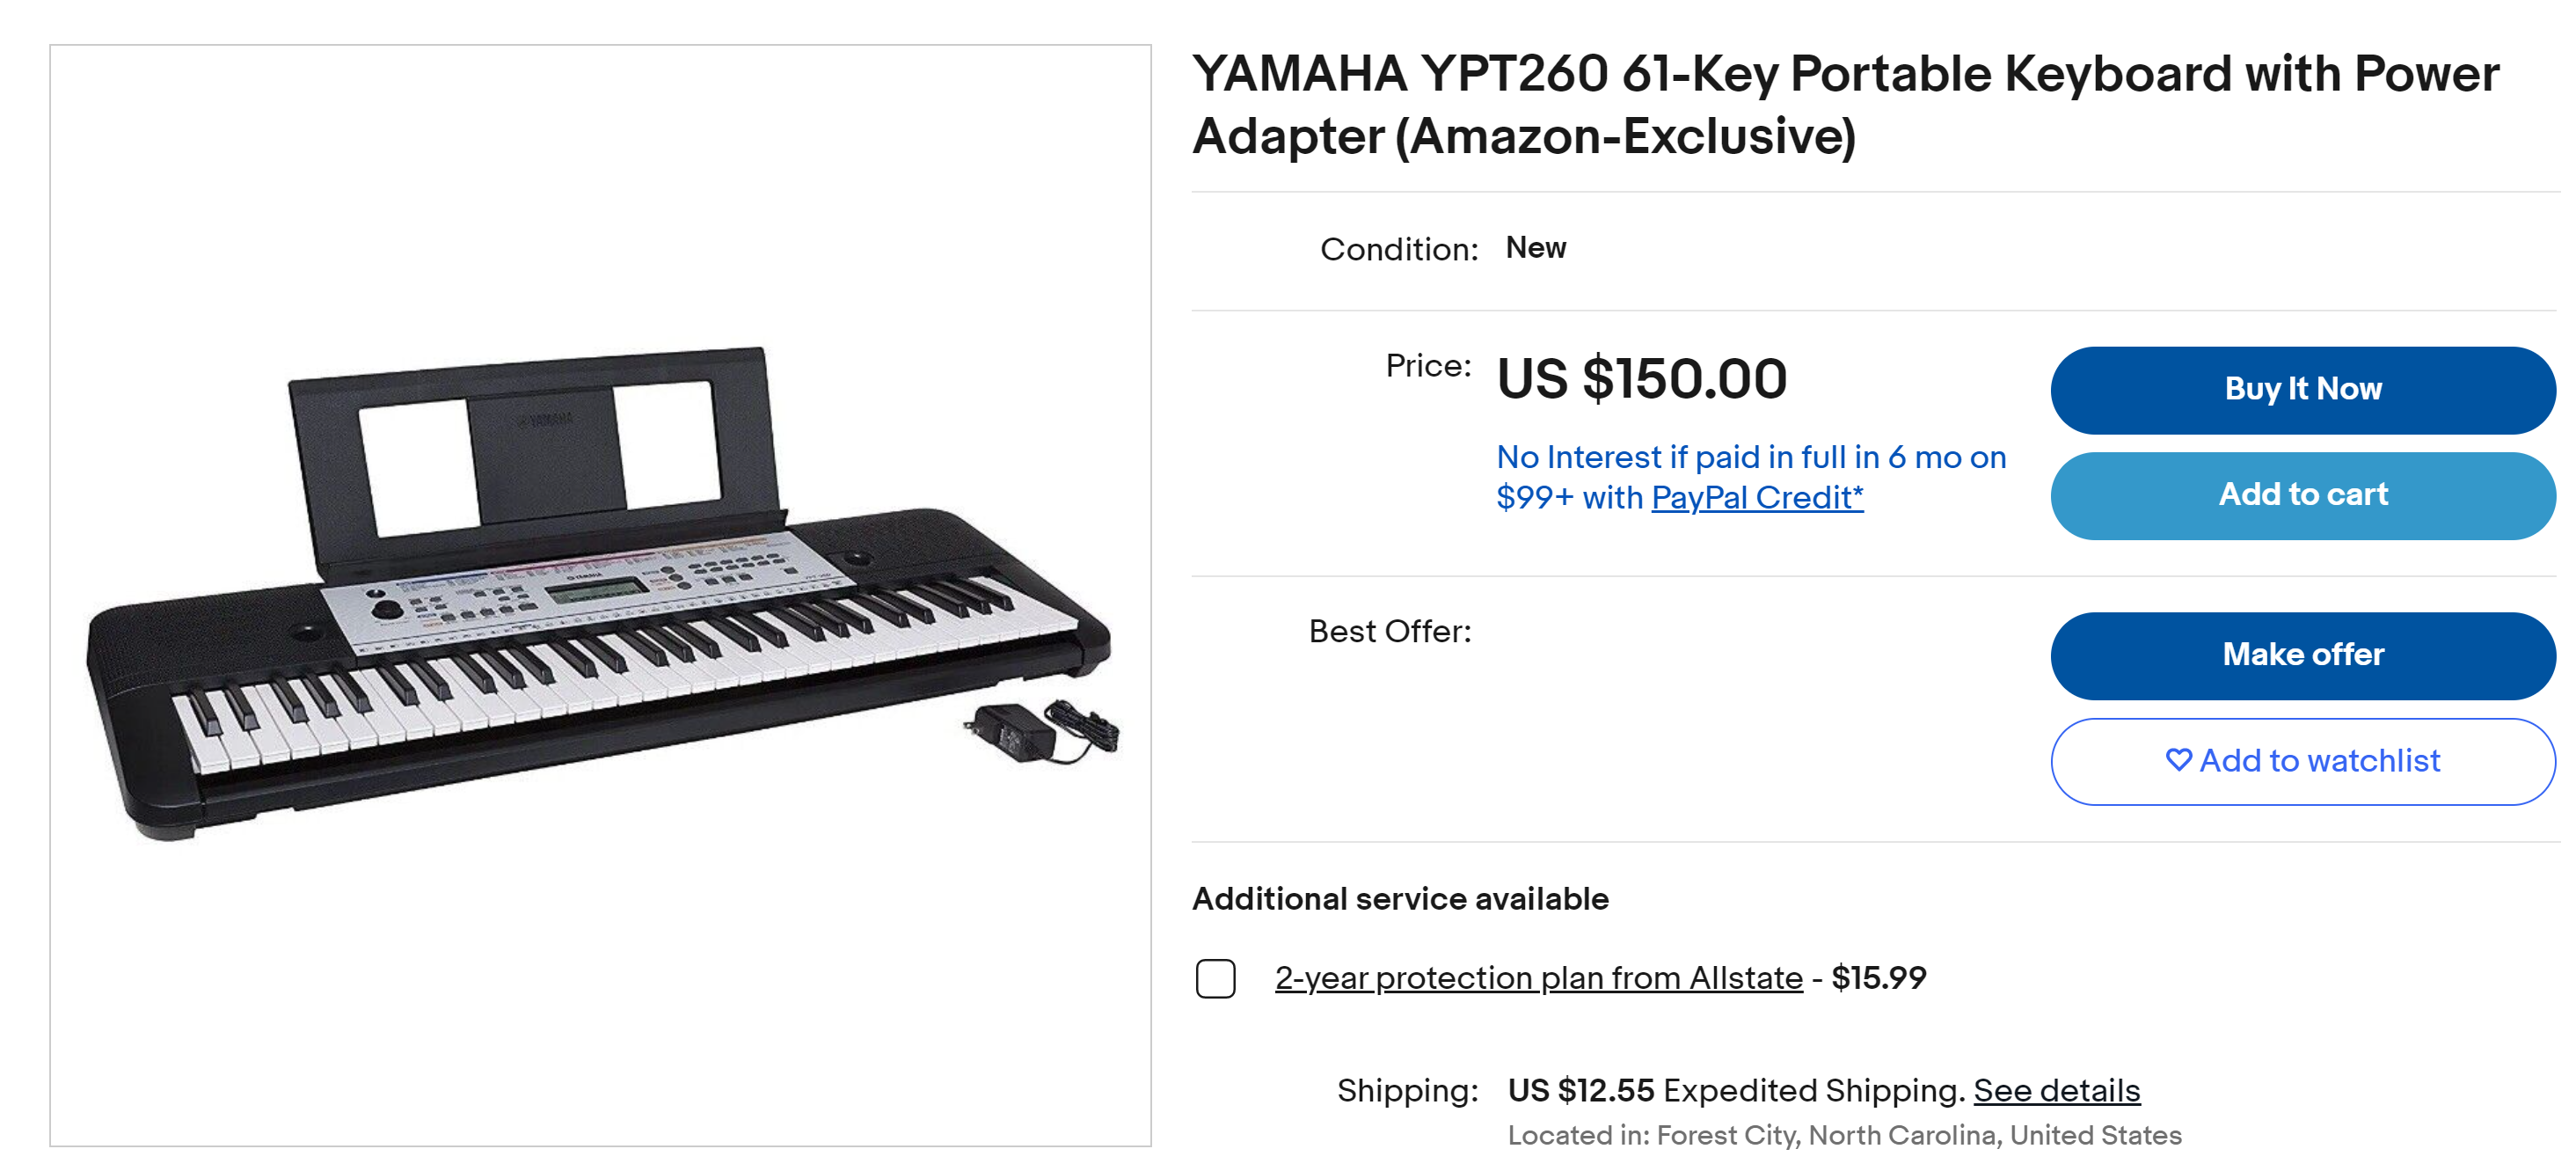Screen dimensions: 2576x1171
Task: Click the US $12.55 shipping cost
Action: pyautogui.click(x=1580, y=1090)
